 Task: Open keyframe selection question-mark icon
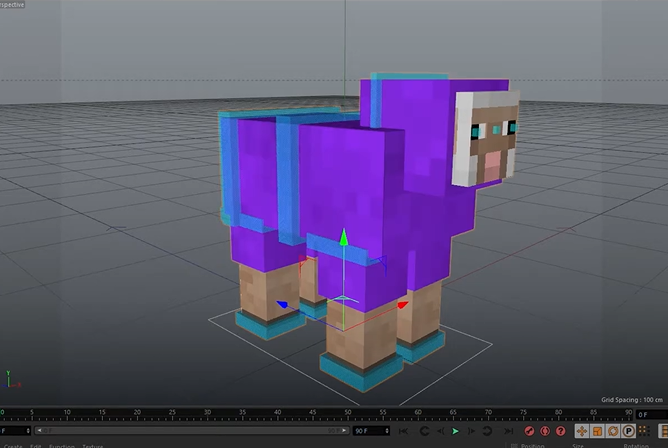561,431
